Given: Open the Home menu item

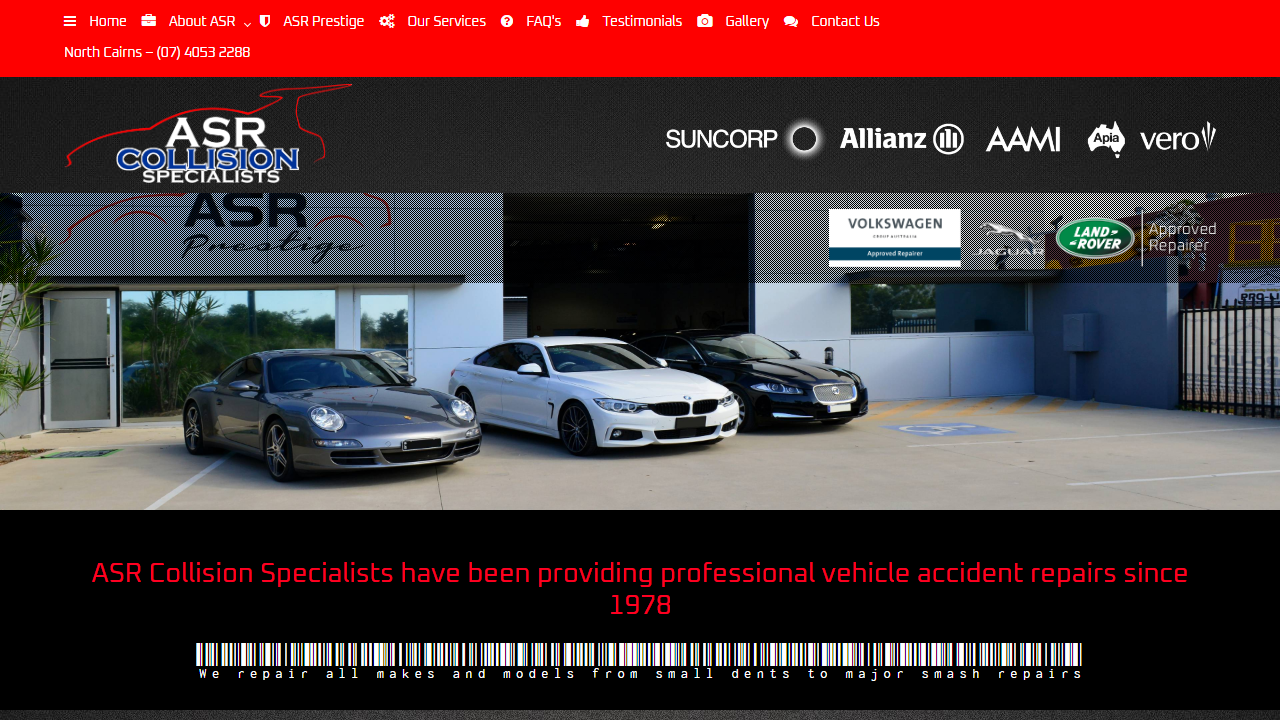Looking at the screenshot, I should tap(108, 21).
